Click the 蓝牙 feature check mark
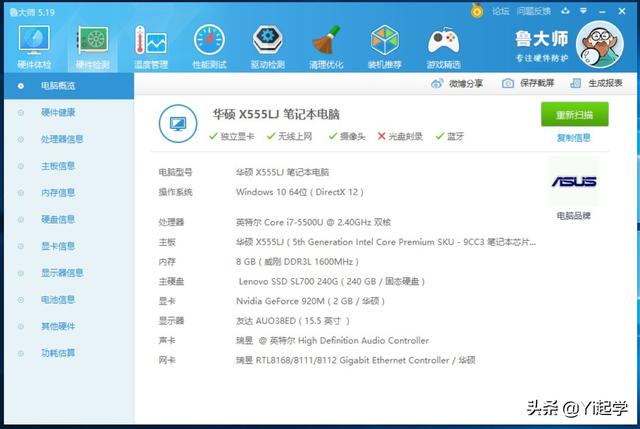The height and width of the screenshot is (429, 640). tap(440, 136)
